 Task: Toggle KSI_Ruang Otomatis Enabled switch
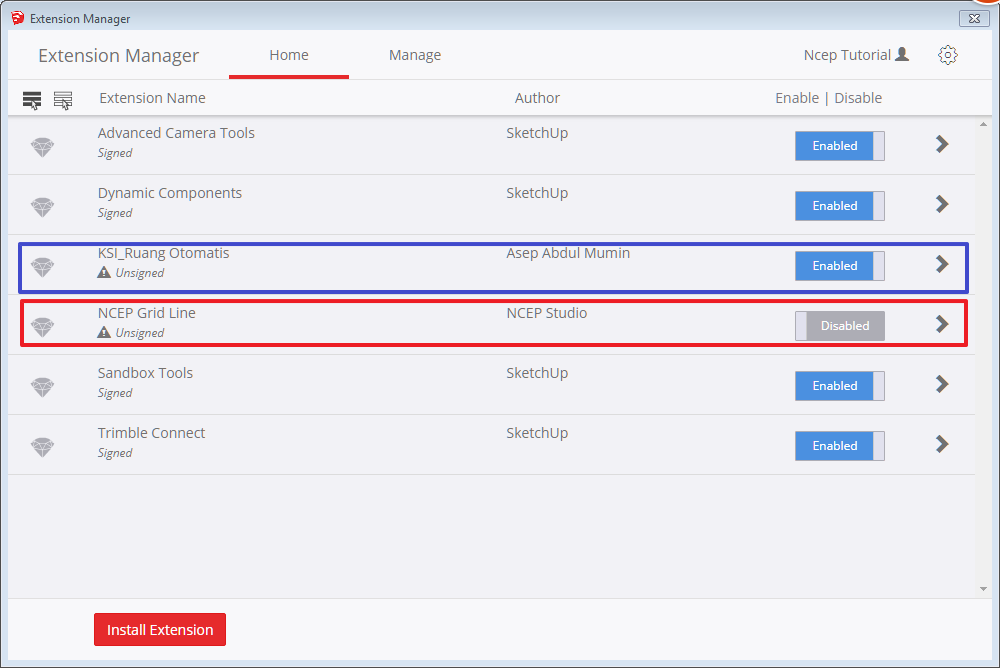click(x=839, y=266)
